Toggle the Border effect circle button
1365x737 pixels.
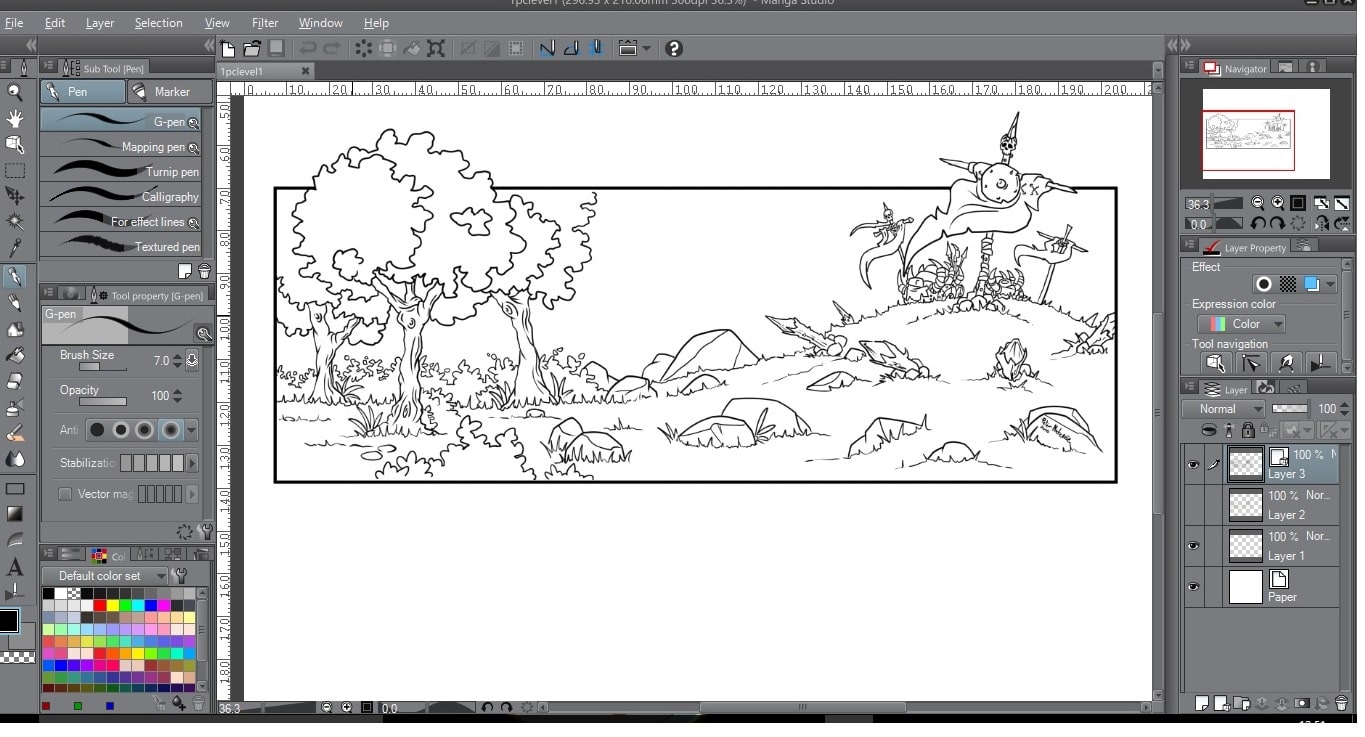click(x=1264, y=285)
